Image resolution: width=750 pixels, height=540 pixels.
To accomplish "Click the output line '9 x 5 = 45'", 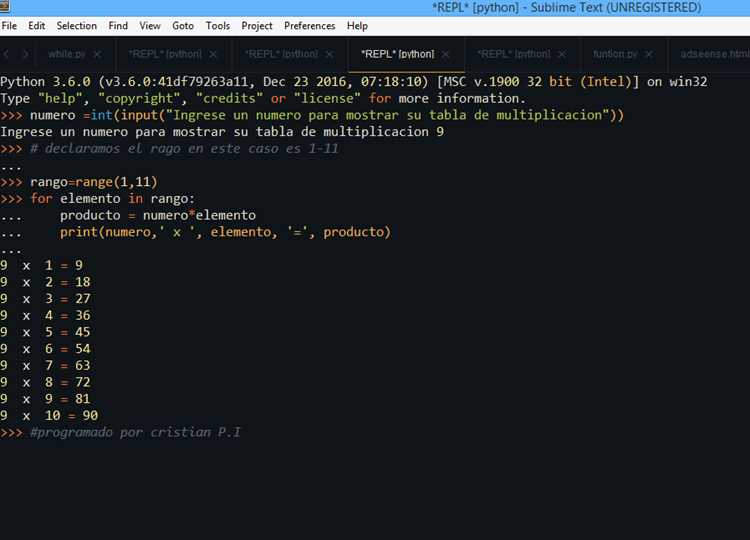I will pyautogui.click(x=45, y=332).
